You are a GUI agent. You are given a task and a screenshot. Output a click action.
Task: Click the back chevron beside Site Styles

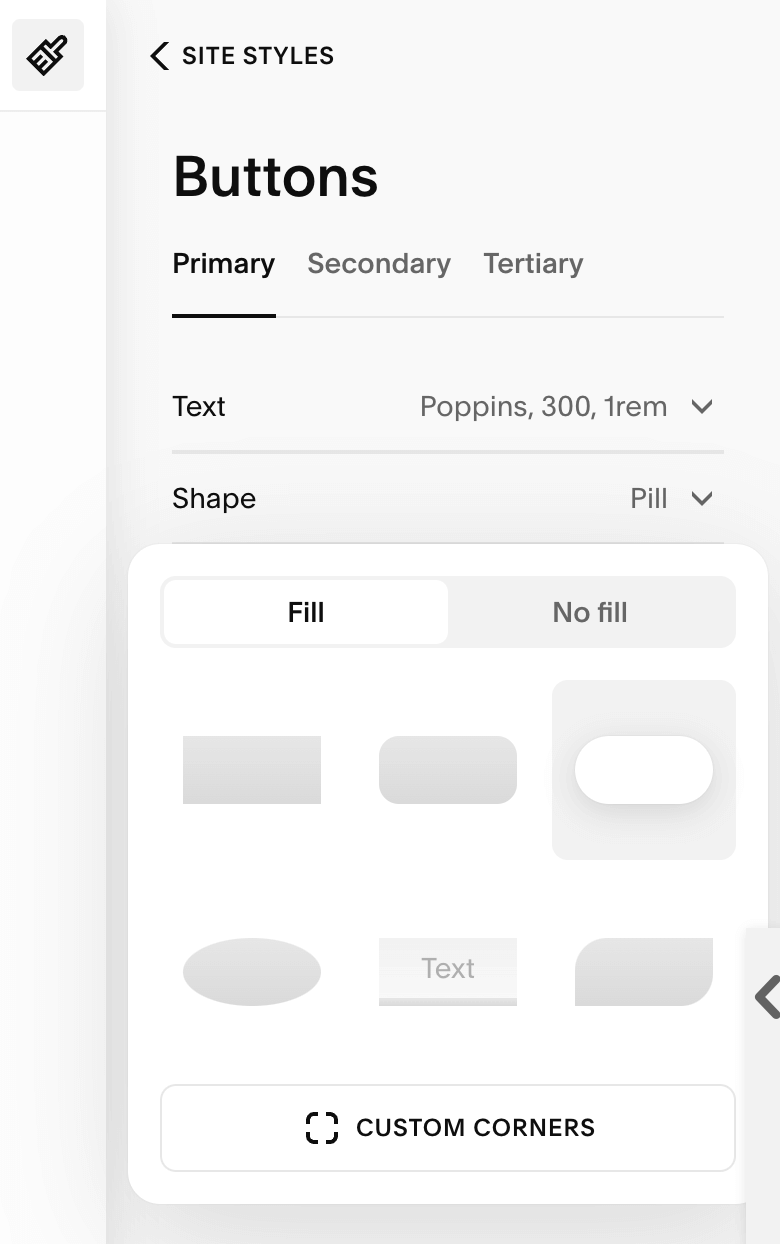coord(159,56)
